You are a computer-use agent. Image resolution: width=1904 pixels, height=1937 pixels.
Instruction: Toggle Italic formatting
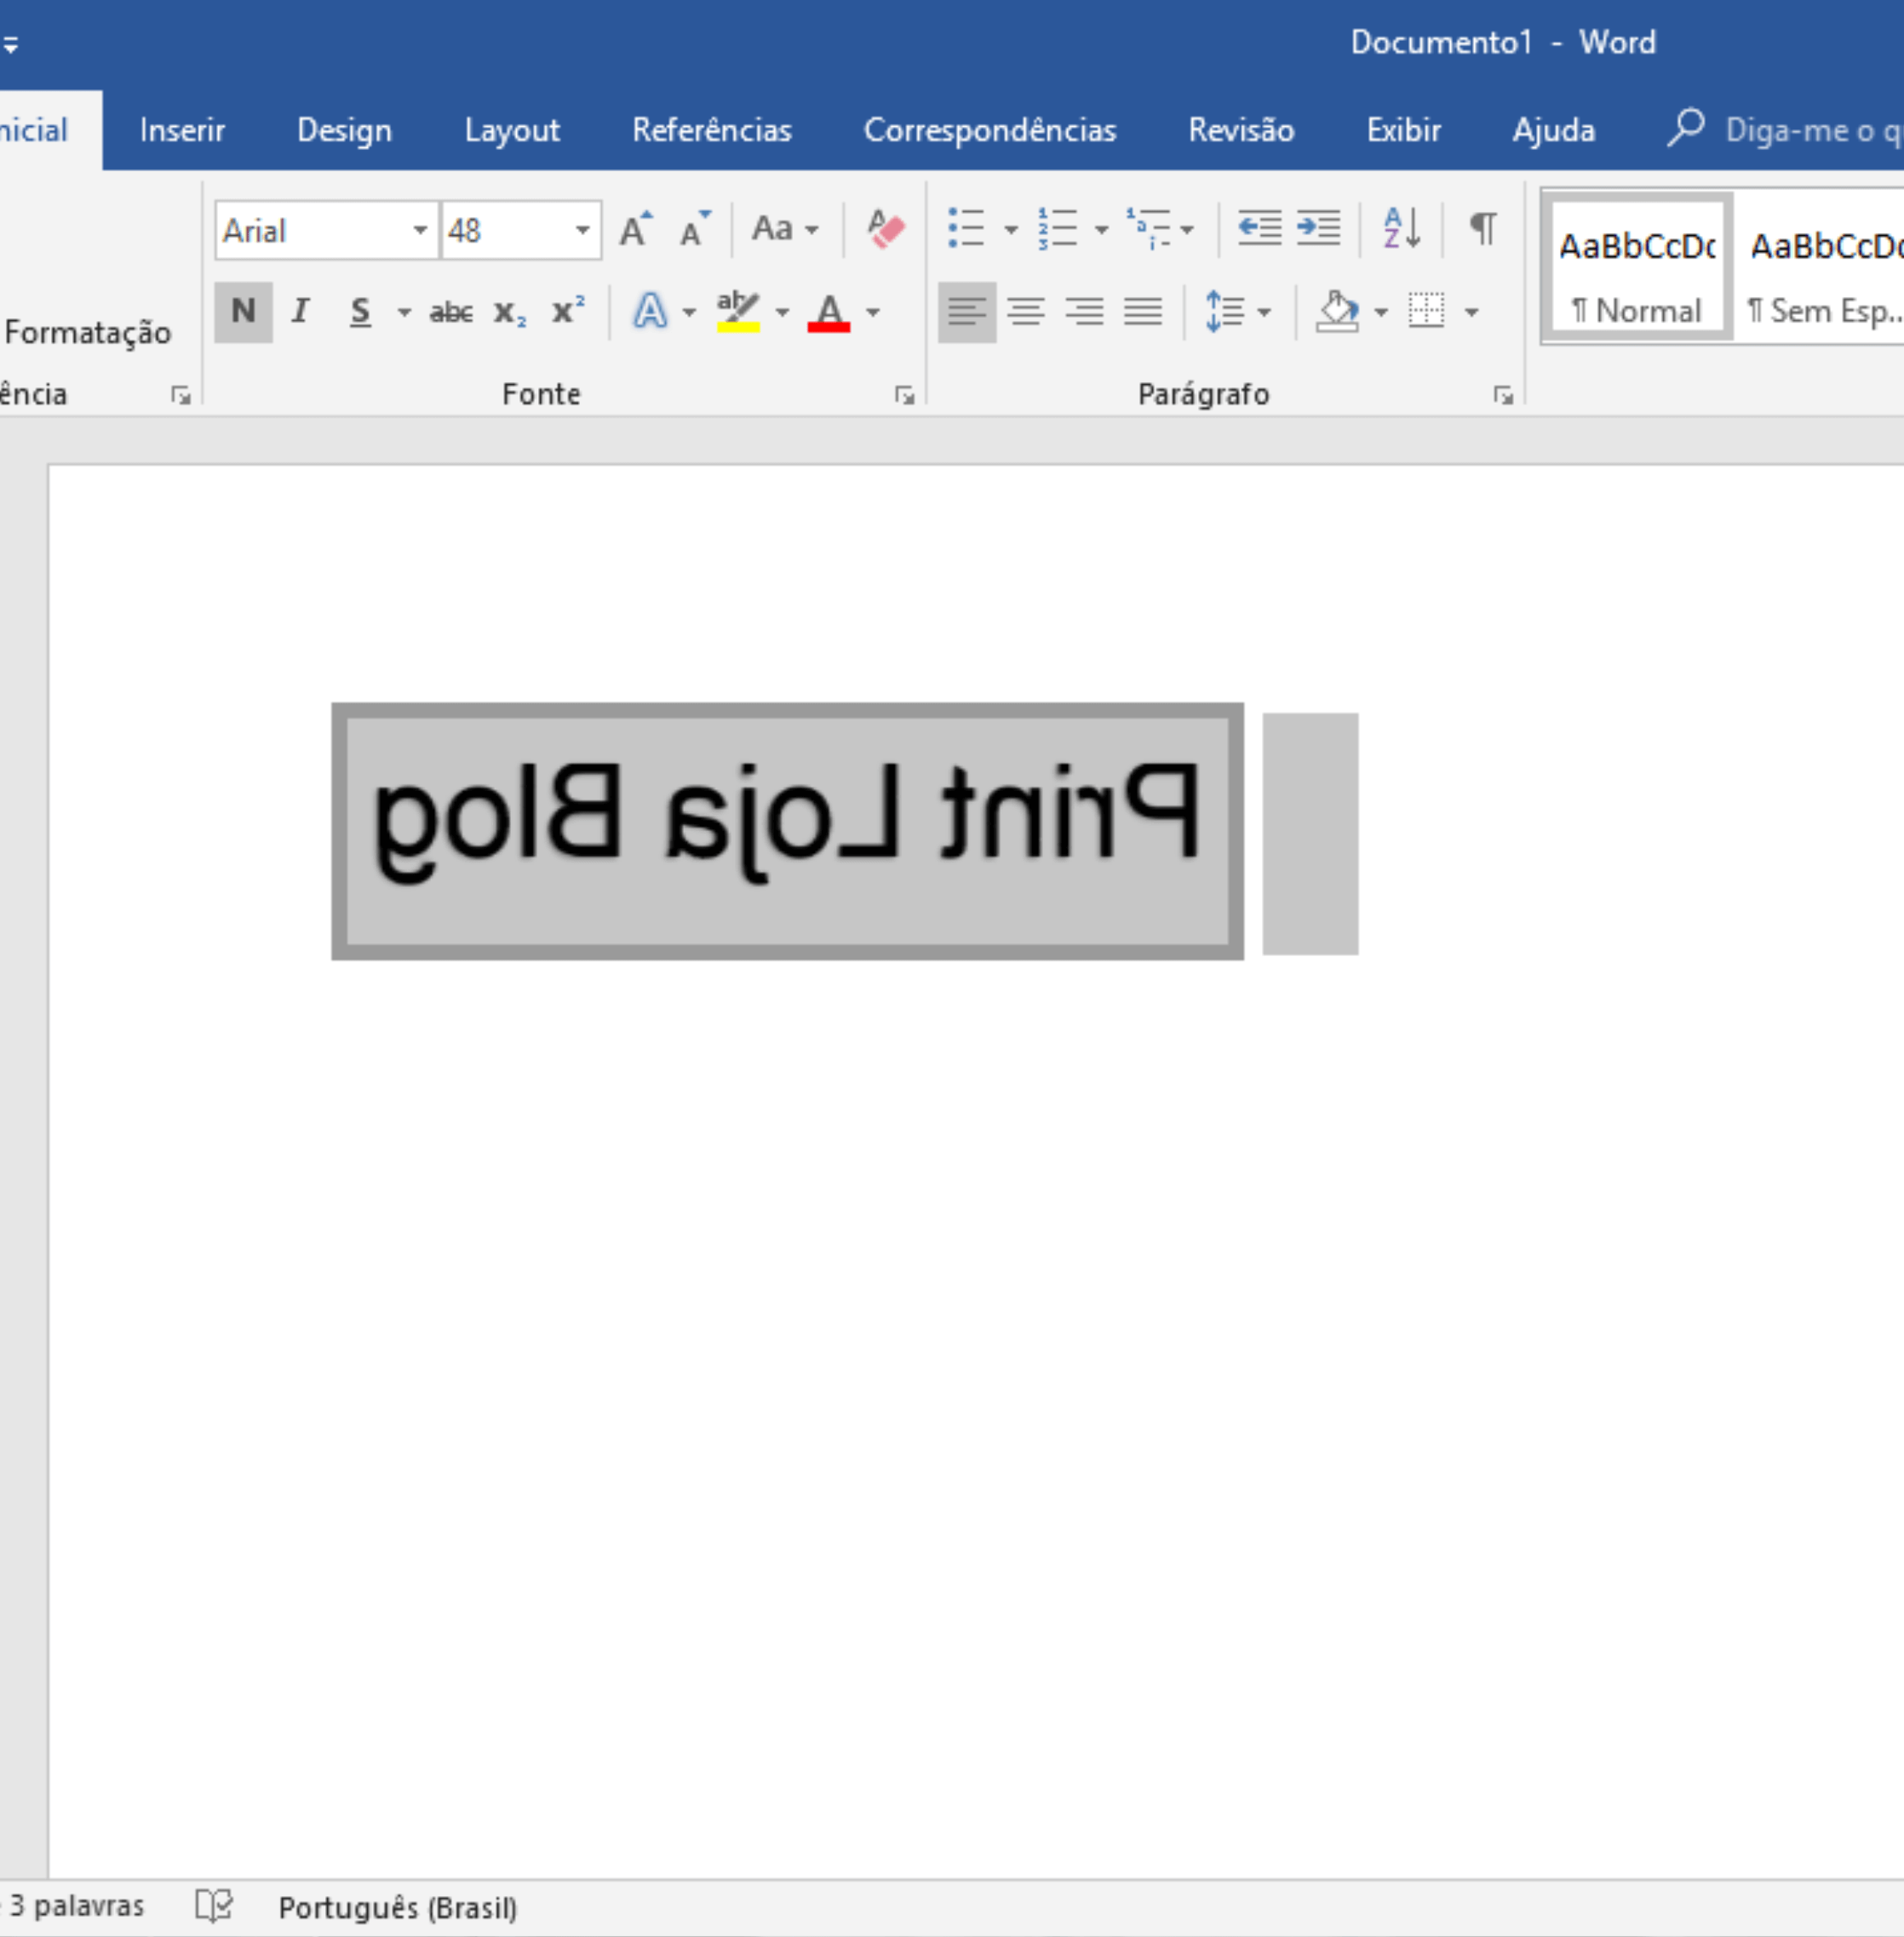[x=300, y=312]
